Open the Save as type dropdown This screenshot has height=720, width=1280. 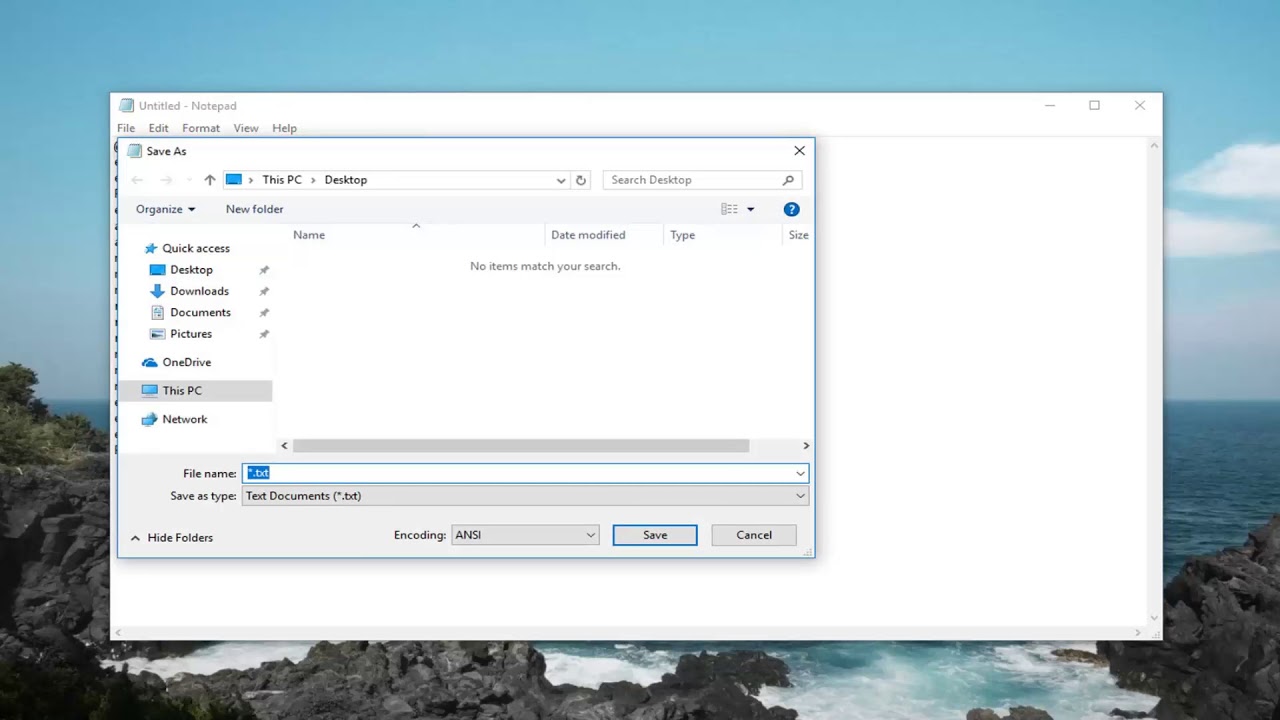800,495
